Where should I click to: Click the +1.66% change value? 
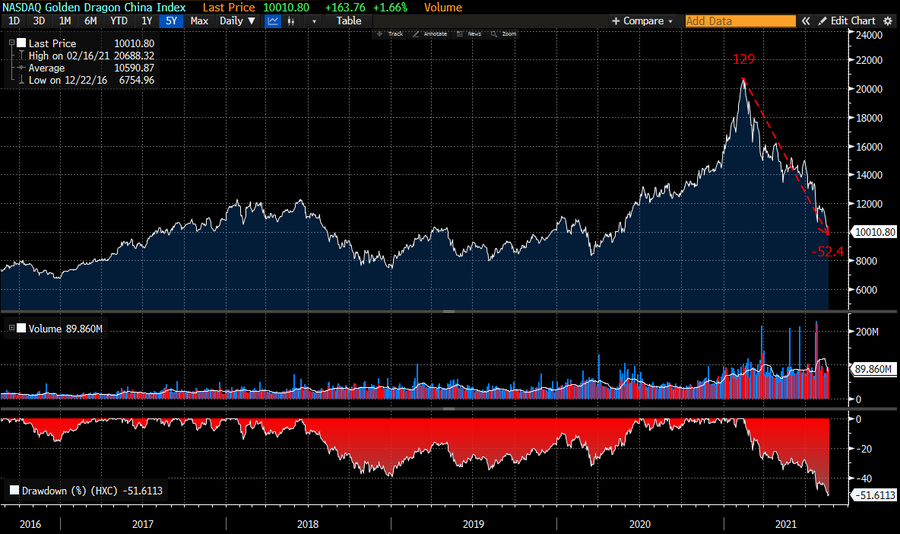click(390, 7)
